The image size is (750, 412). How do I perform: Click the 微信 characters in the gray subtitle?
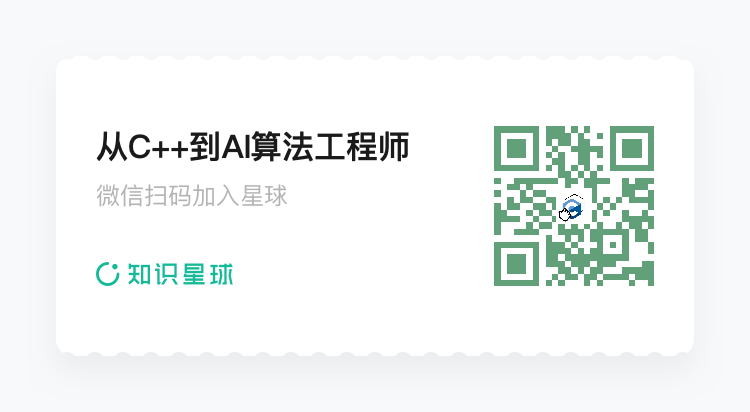coord(120,195)
